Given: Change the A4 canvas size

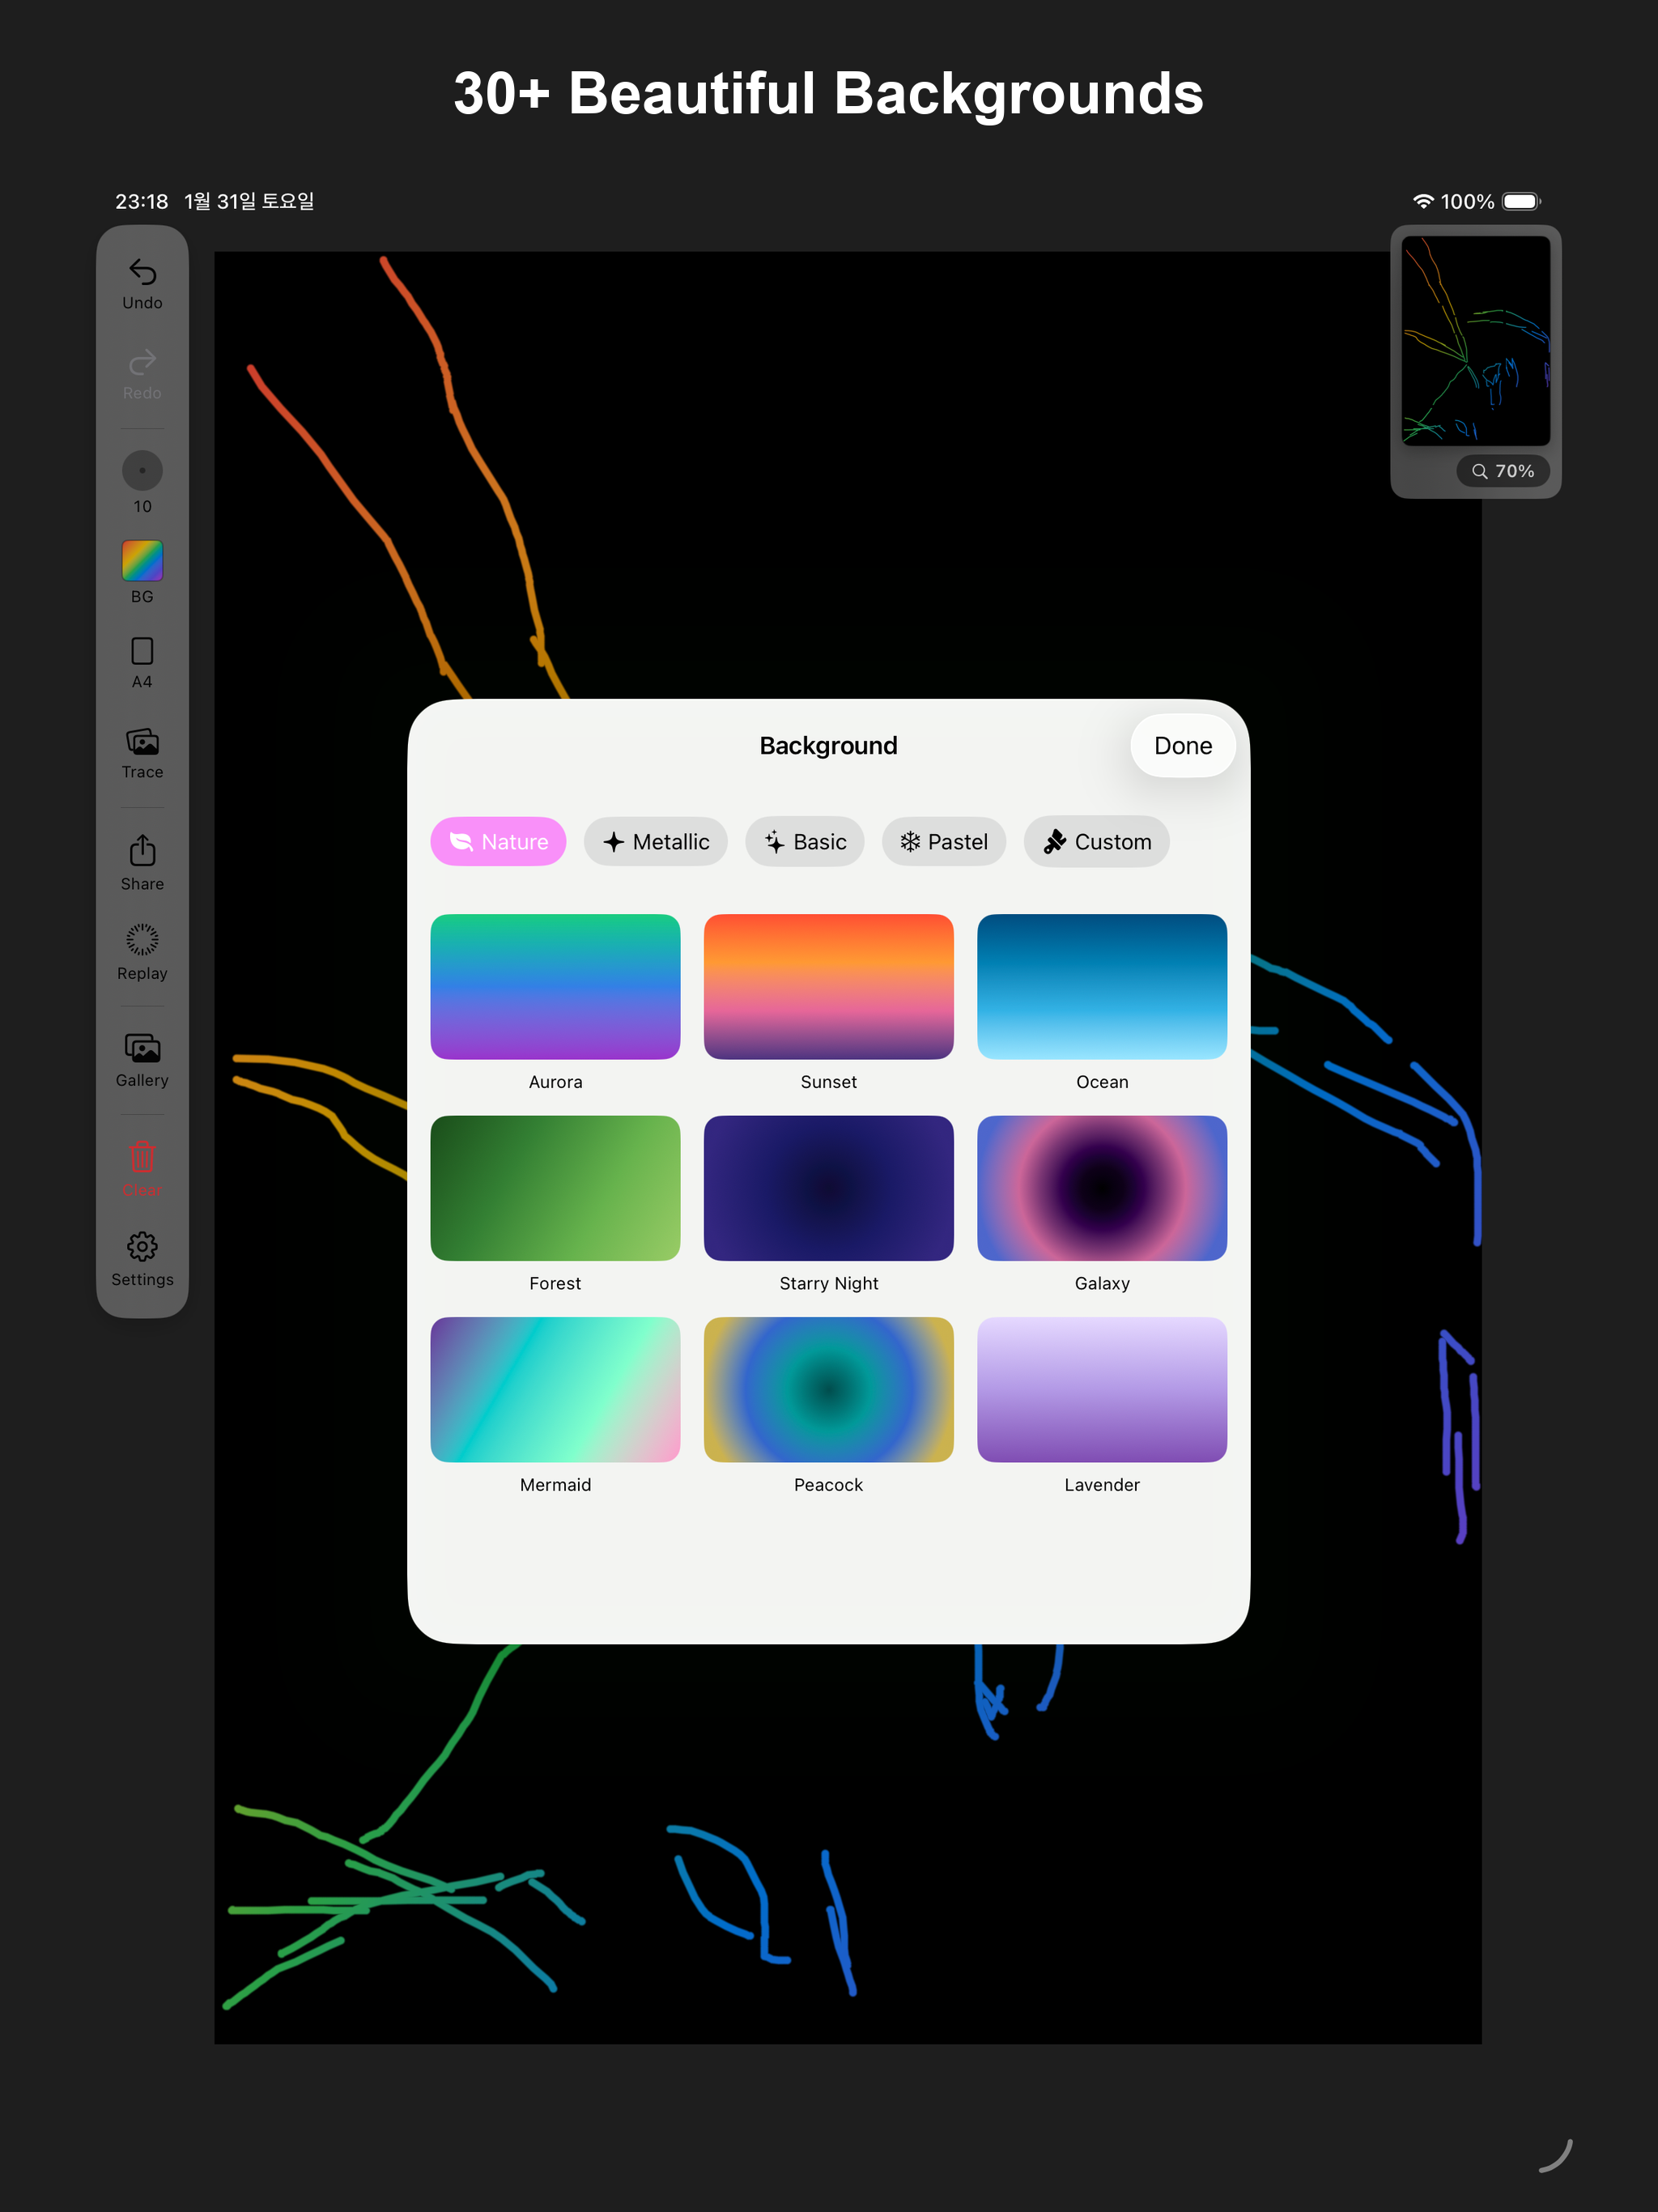Looking at the screenshot, I should (x=142, y=663).
